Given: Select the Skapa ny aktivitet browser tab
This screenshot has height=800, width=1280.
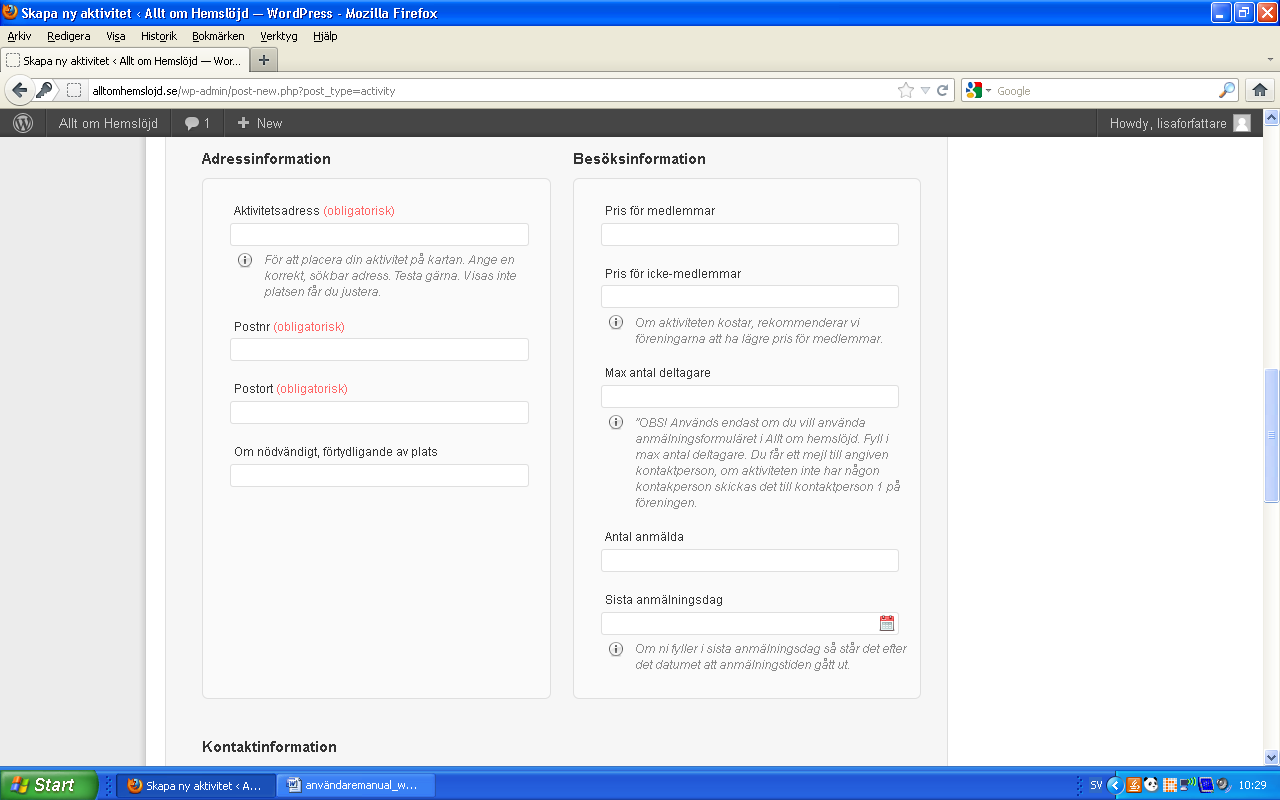Looking at the screenshot, I should point(124,60).
